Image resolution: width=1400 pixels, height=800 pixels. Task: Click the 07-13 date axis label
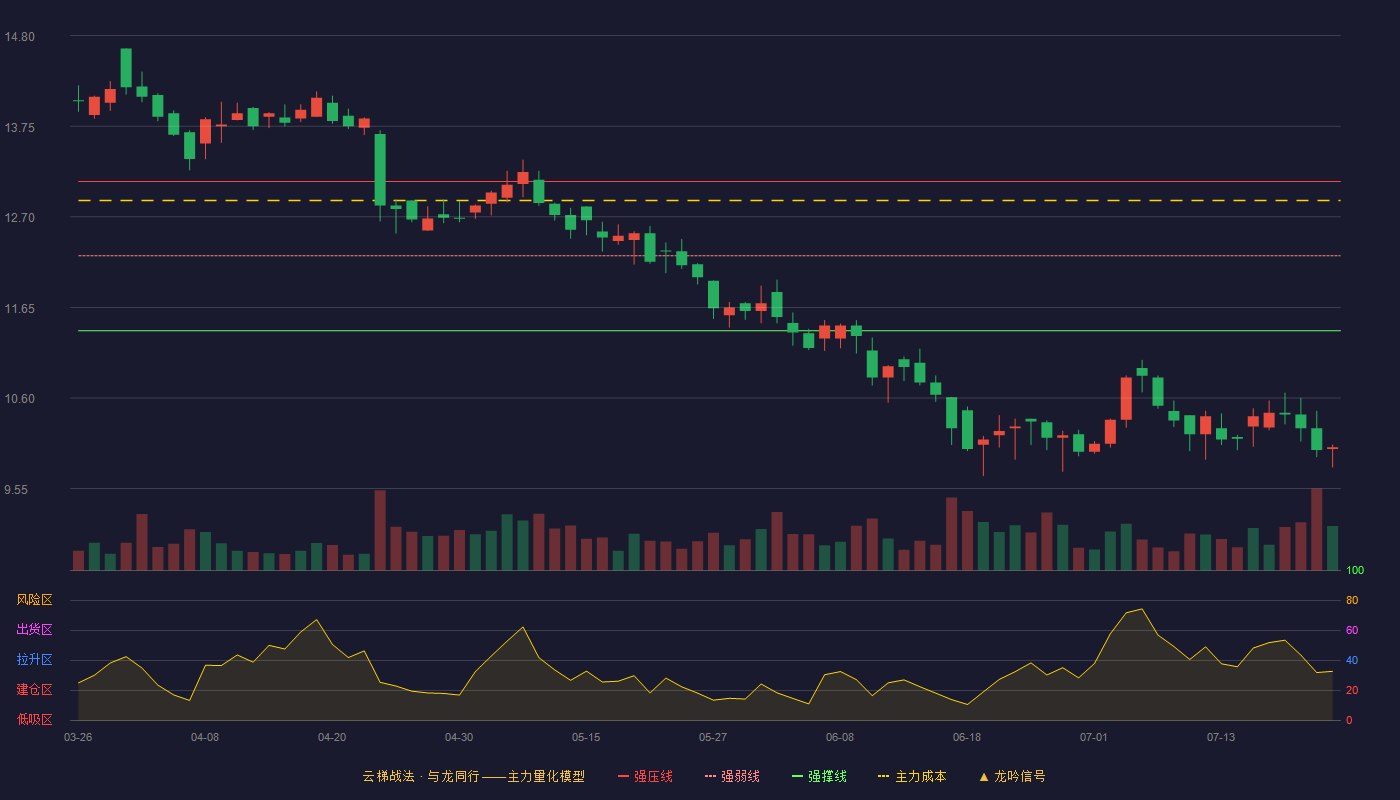[1221, 737]
